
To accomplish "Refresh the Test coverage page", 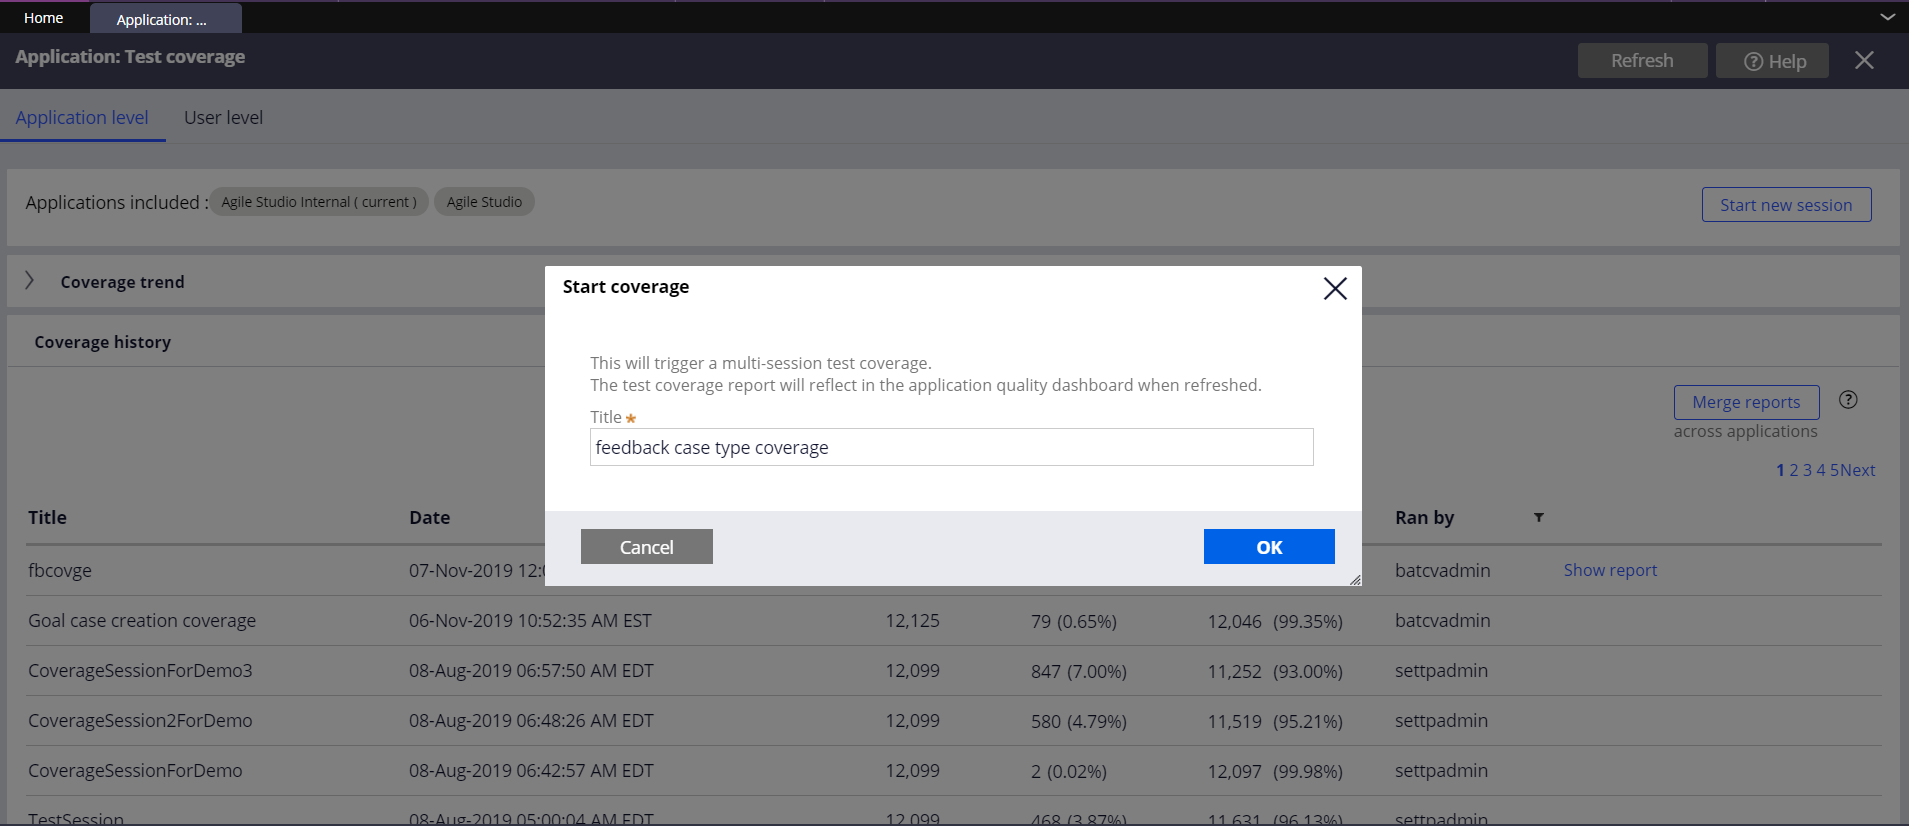I will 1642,61.
